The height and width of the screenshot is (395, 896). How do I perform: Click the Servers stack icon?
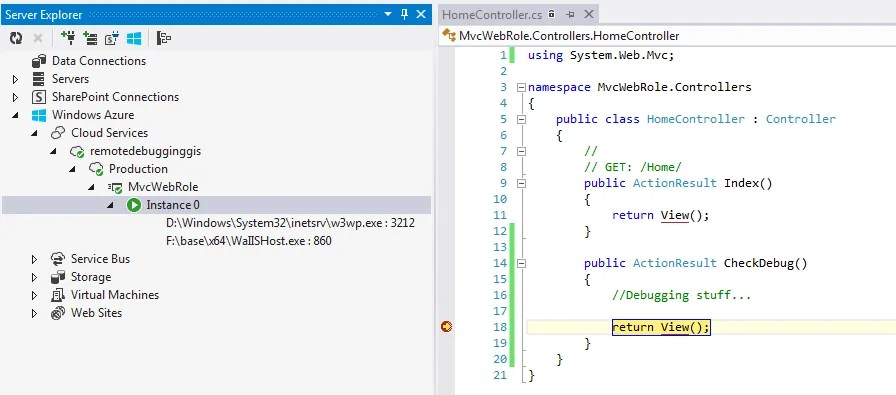point(39,79)
